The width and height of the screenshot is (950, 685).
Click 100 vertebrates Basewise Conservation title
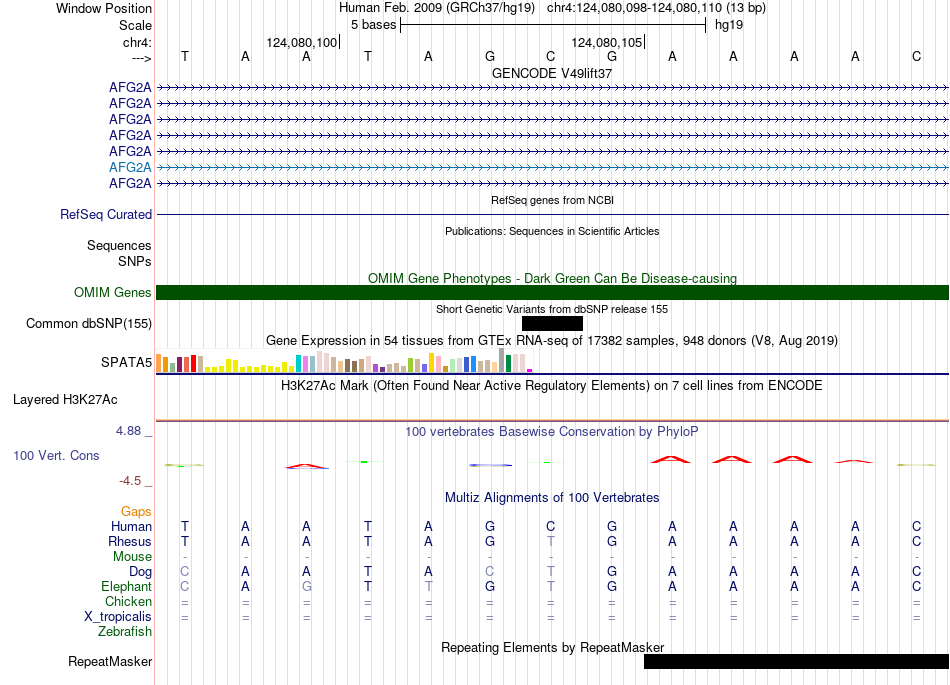[x=552, y=432]
